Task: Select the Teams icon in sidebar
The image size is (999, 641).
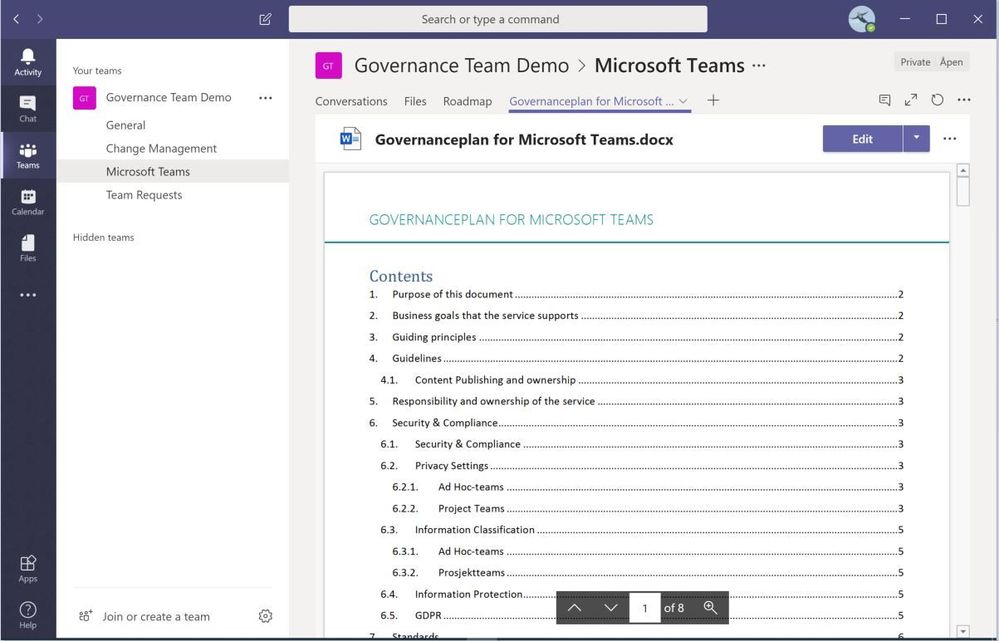Action: 27,155
